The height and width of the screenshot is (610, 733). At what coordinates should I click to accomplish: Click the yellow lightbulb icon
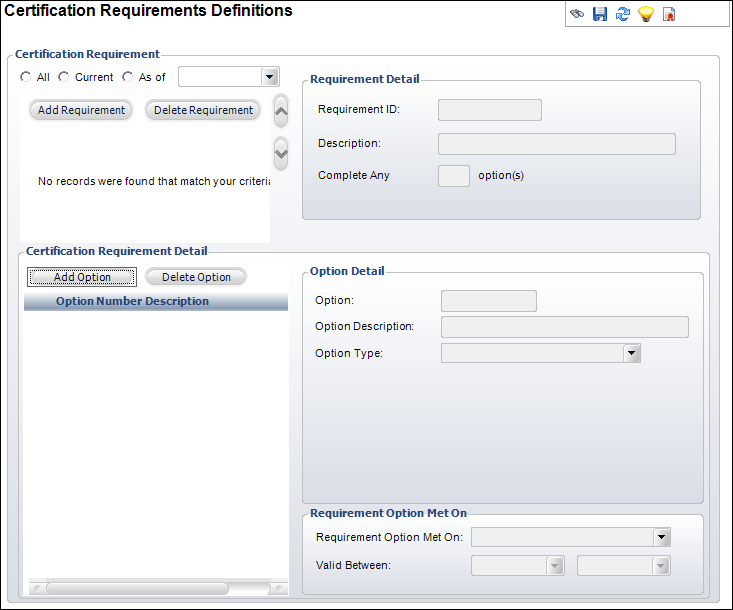pos(646,14)
